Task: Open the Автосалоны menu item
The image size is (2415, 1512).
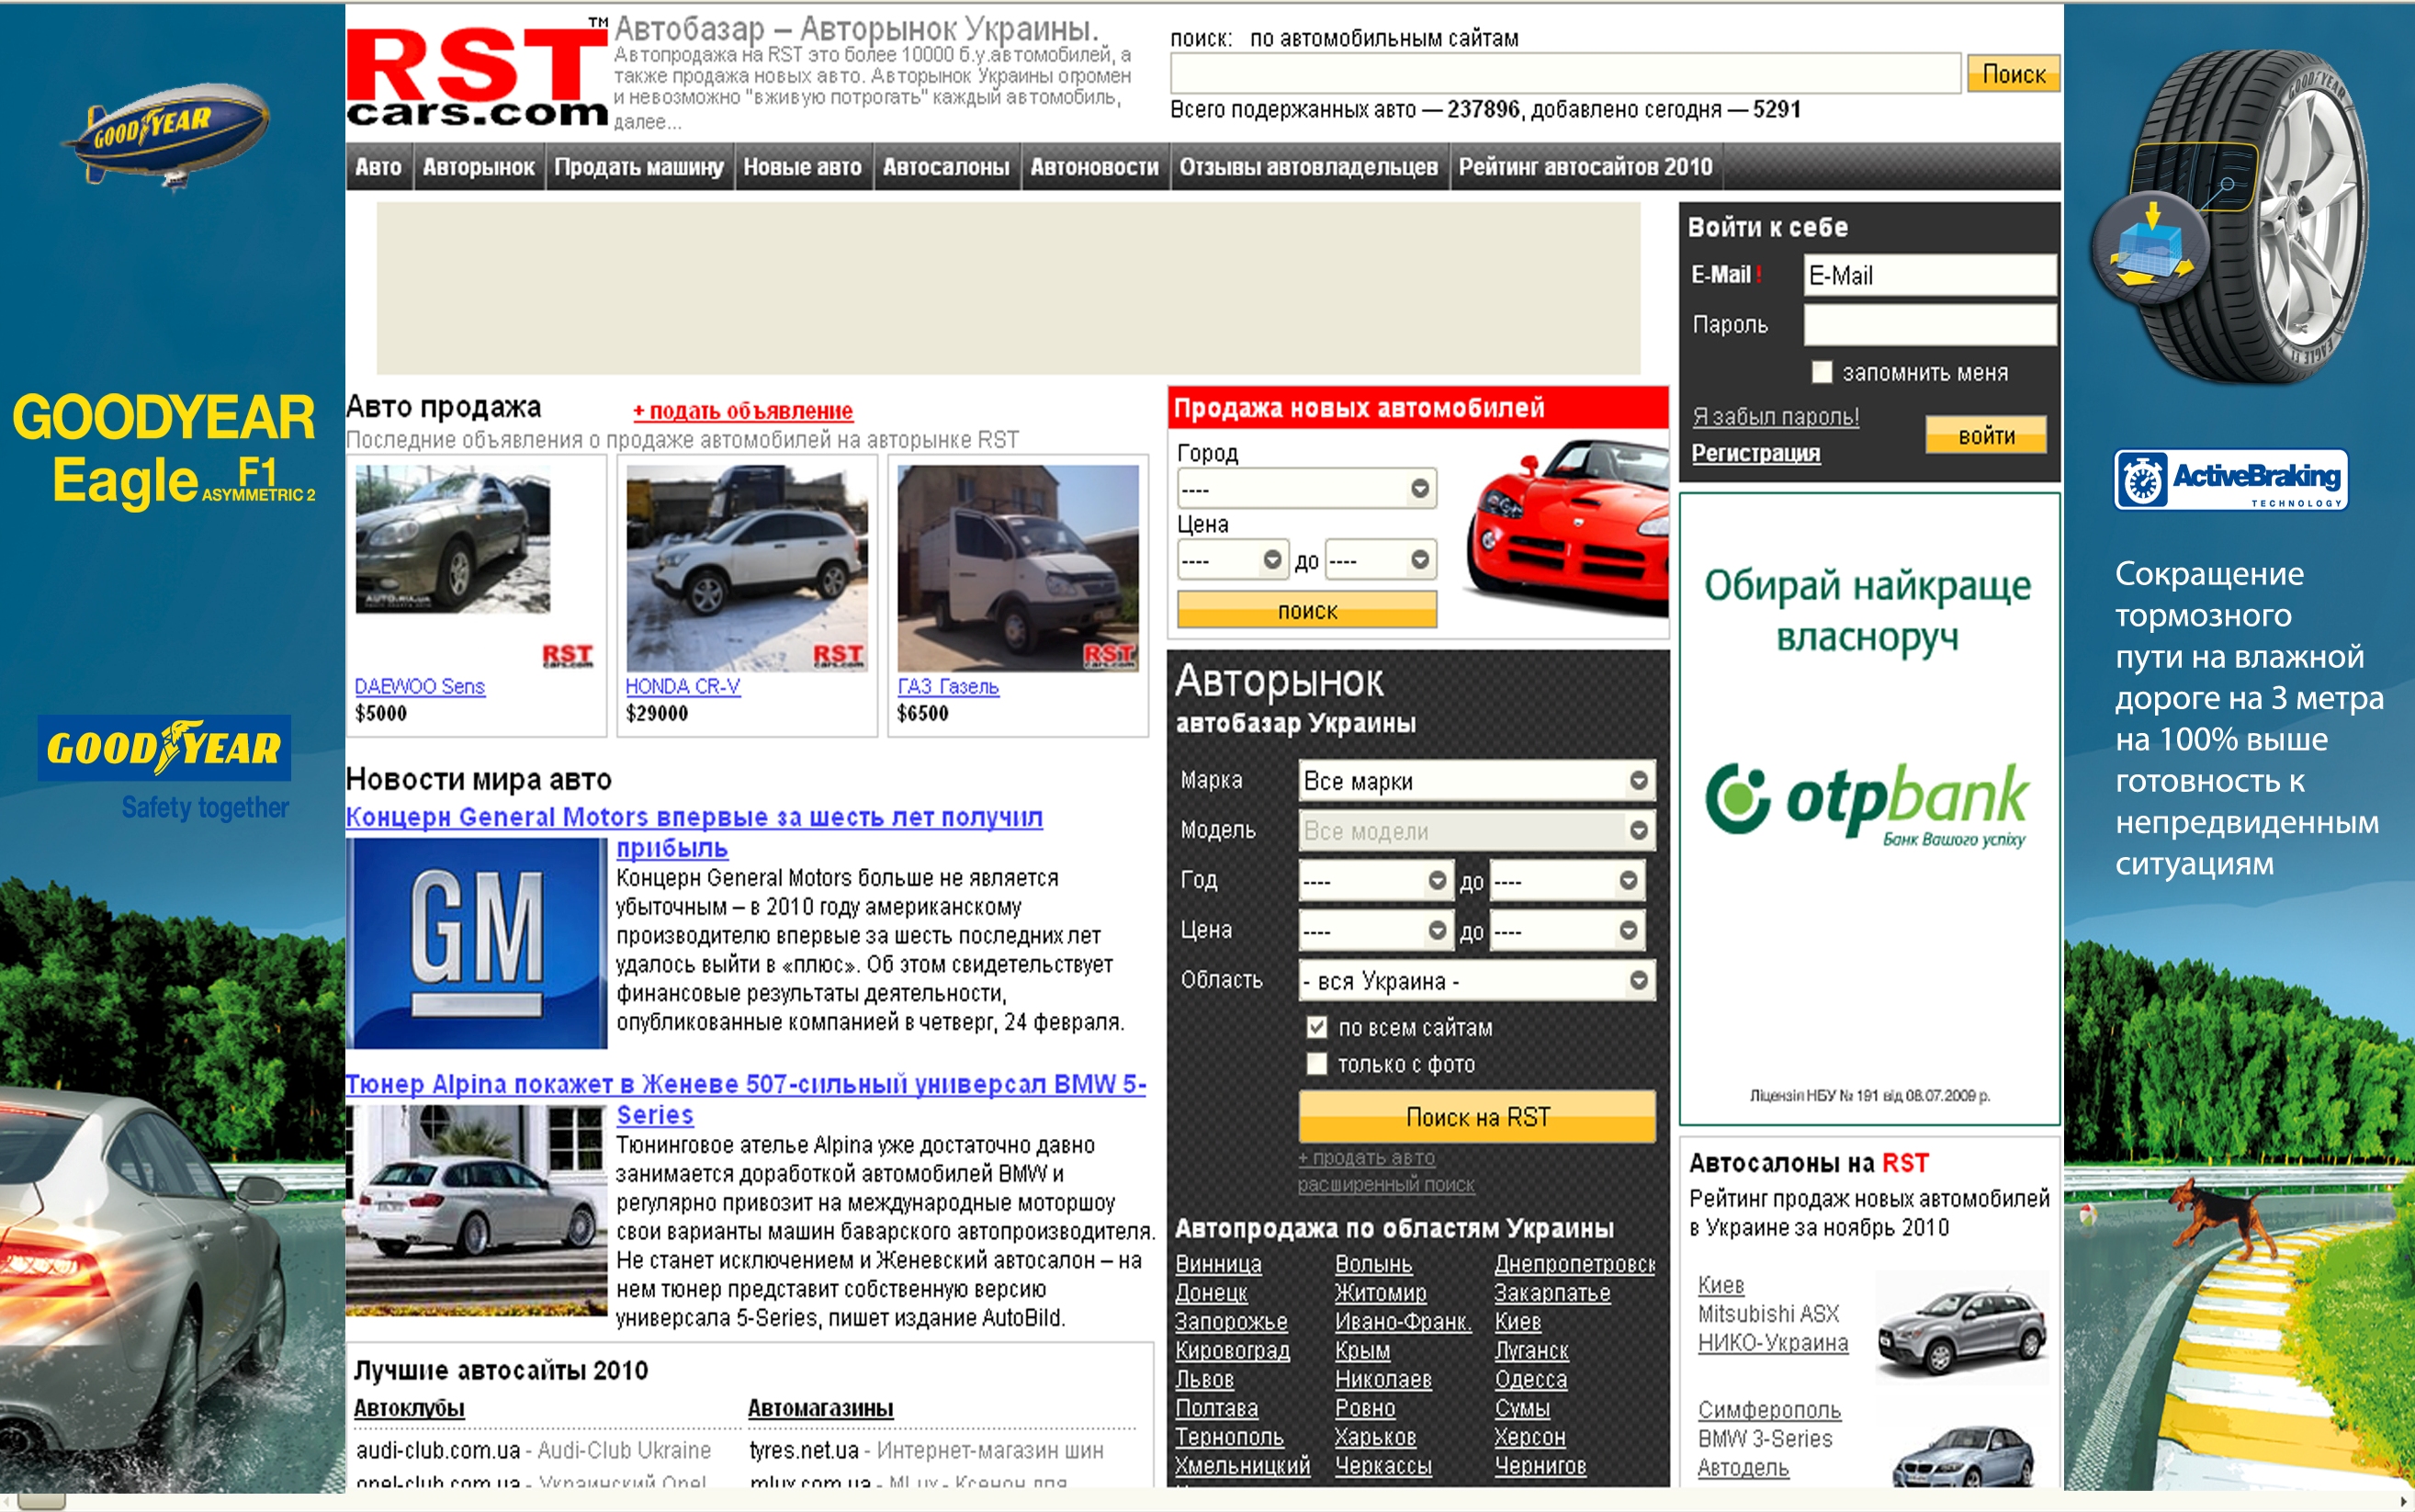Action: [x=946, y=167]
